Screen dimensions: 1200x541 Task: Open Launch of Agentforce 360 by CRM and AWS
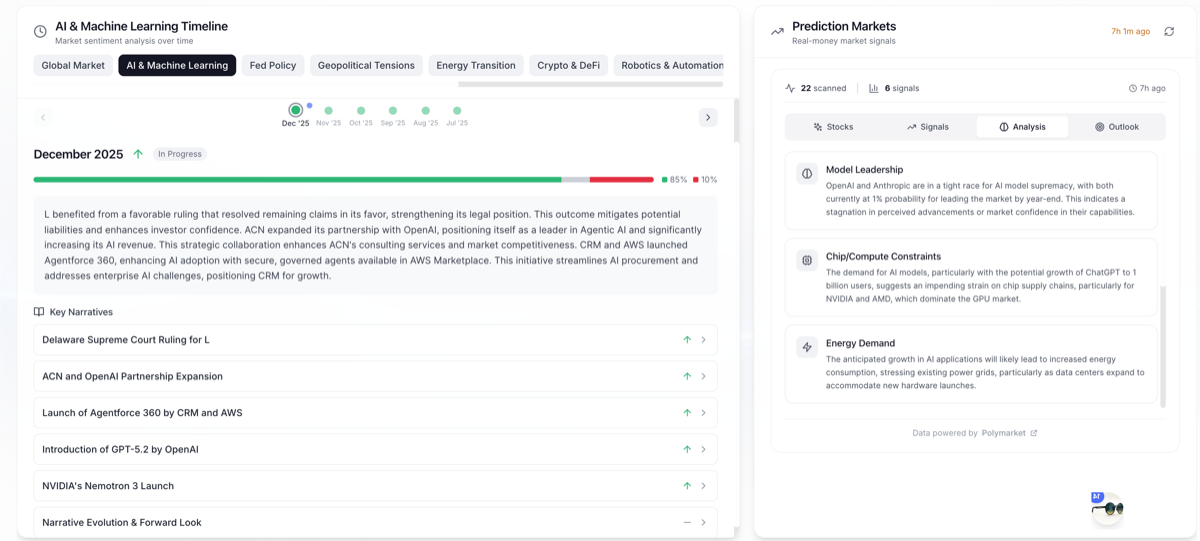(x=375, y=413)
